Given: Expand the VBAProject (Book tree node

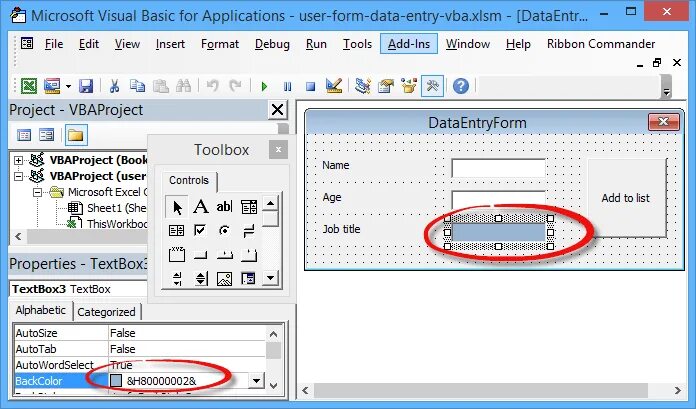Looking at the screenshot, I should point(18,160).
